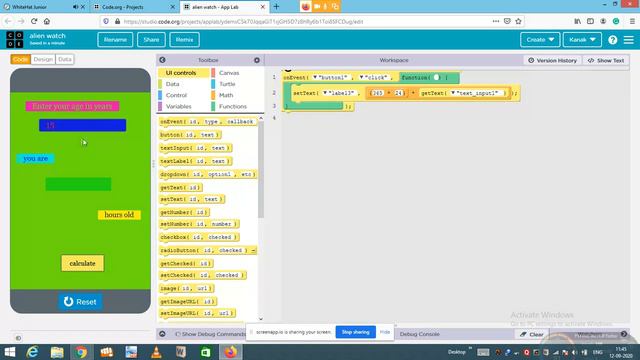Screen dimensions: 640x360
Task: Click the 365 number field in code block
Action: pos(378,93)
